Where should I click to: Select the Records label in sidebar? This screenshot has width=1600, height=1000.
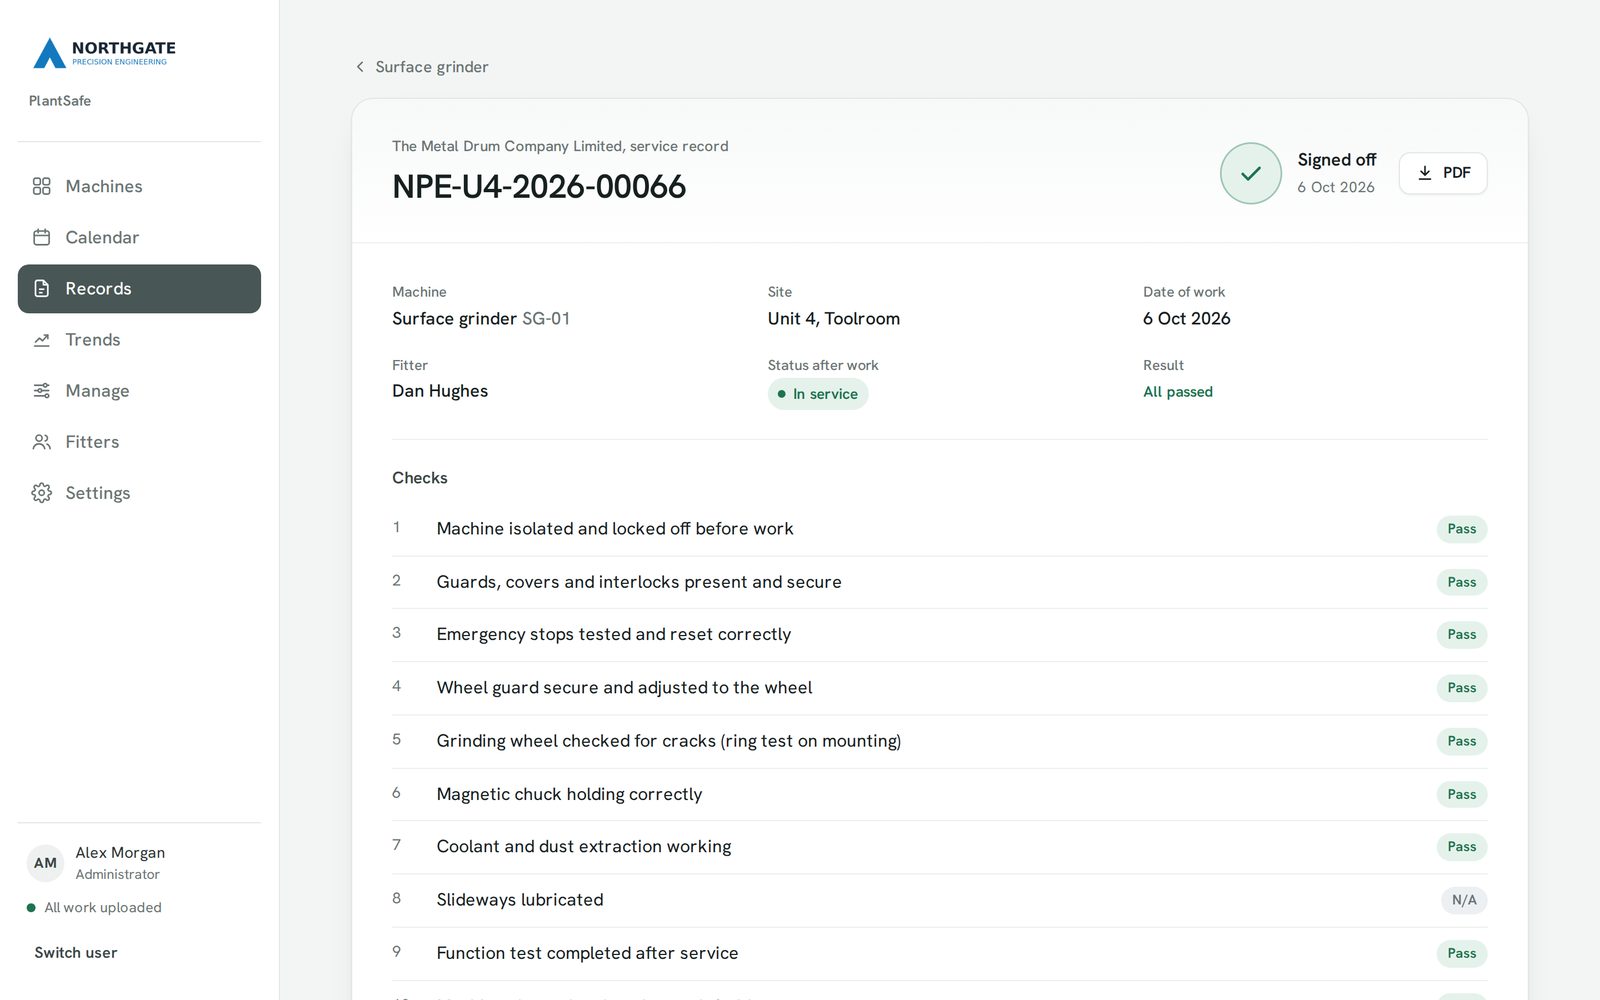(x=98, y=288)
